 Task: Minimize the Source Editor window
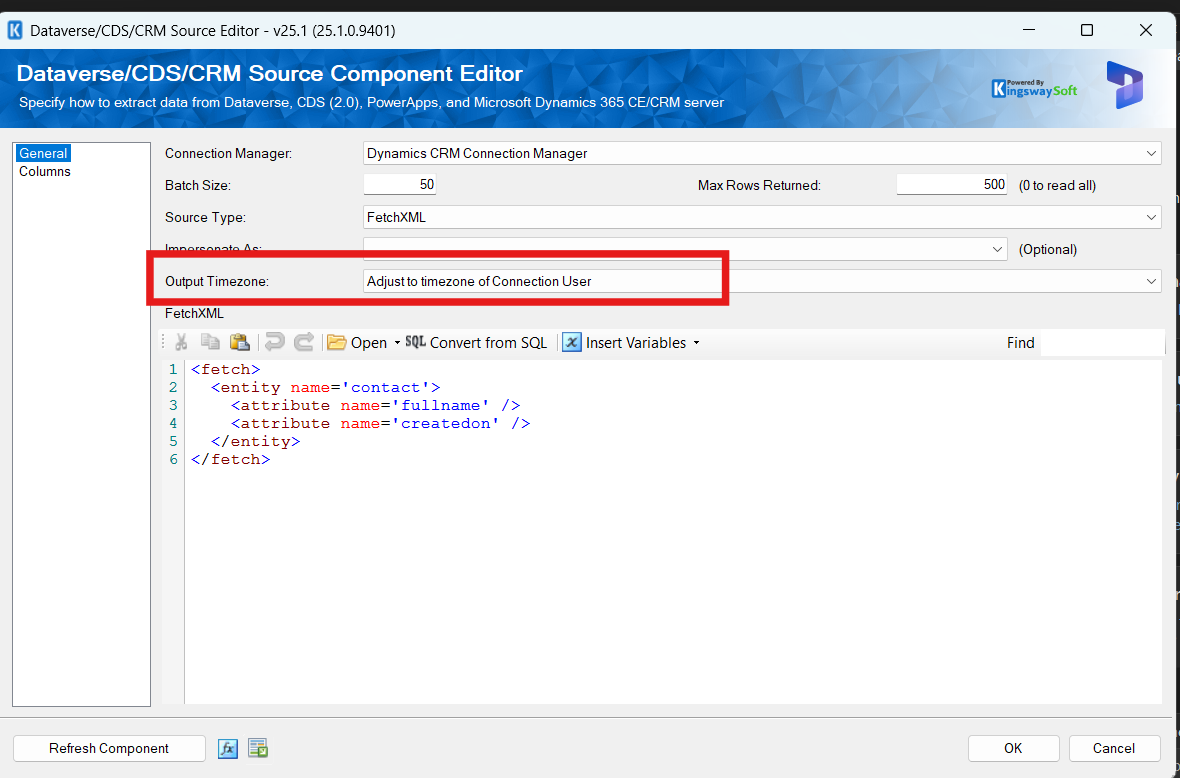click(1029, 30)
